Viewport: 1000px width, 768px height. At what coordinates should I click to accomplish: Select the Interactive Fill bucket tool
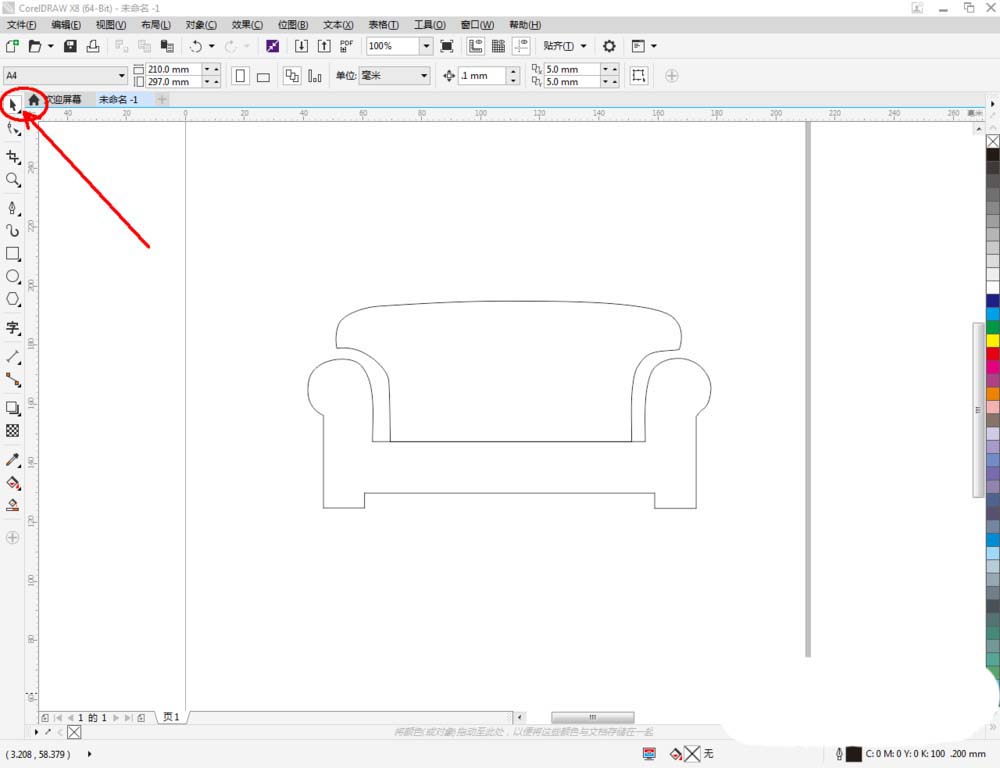pos(13,483)
